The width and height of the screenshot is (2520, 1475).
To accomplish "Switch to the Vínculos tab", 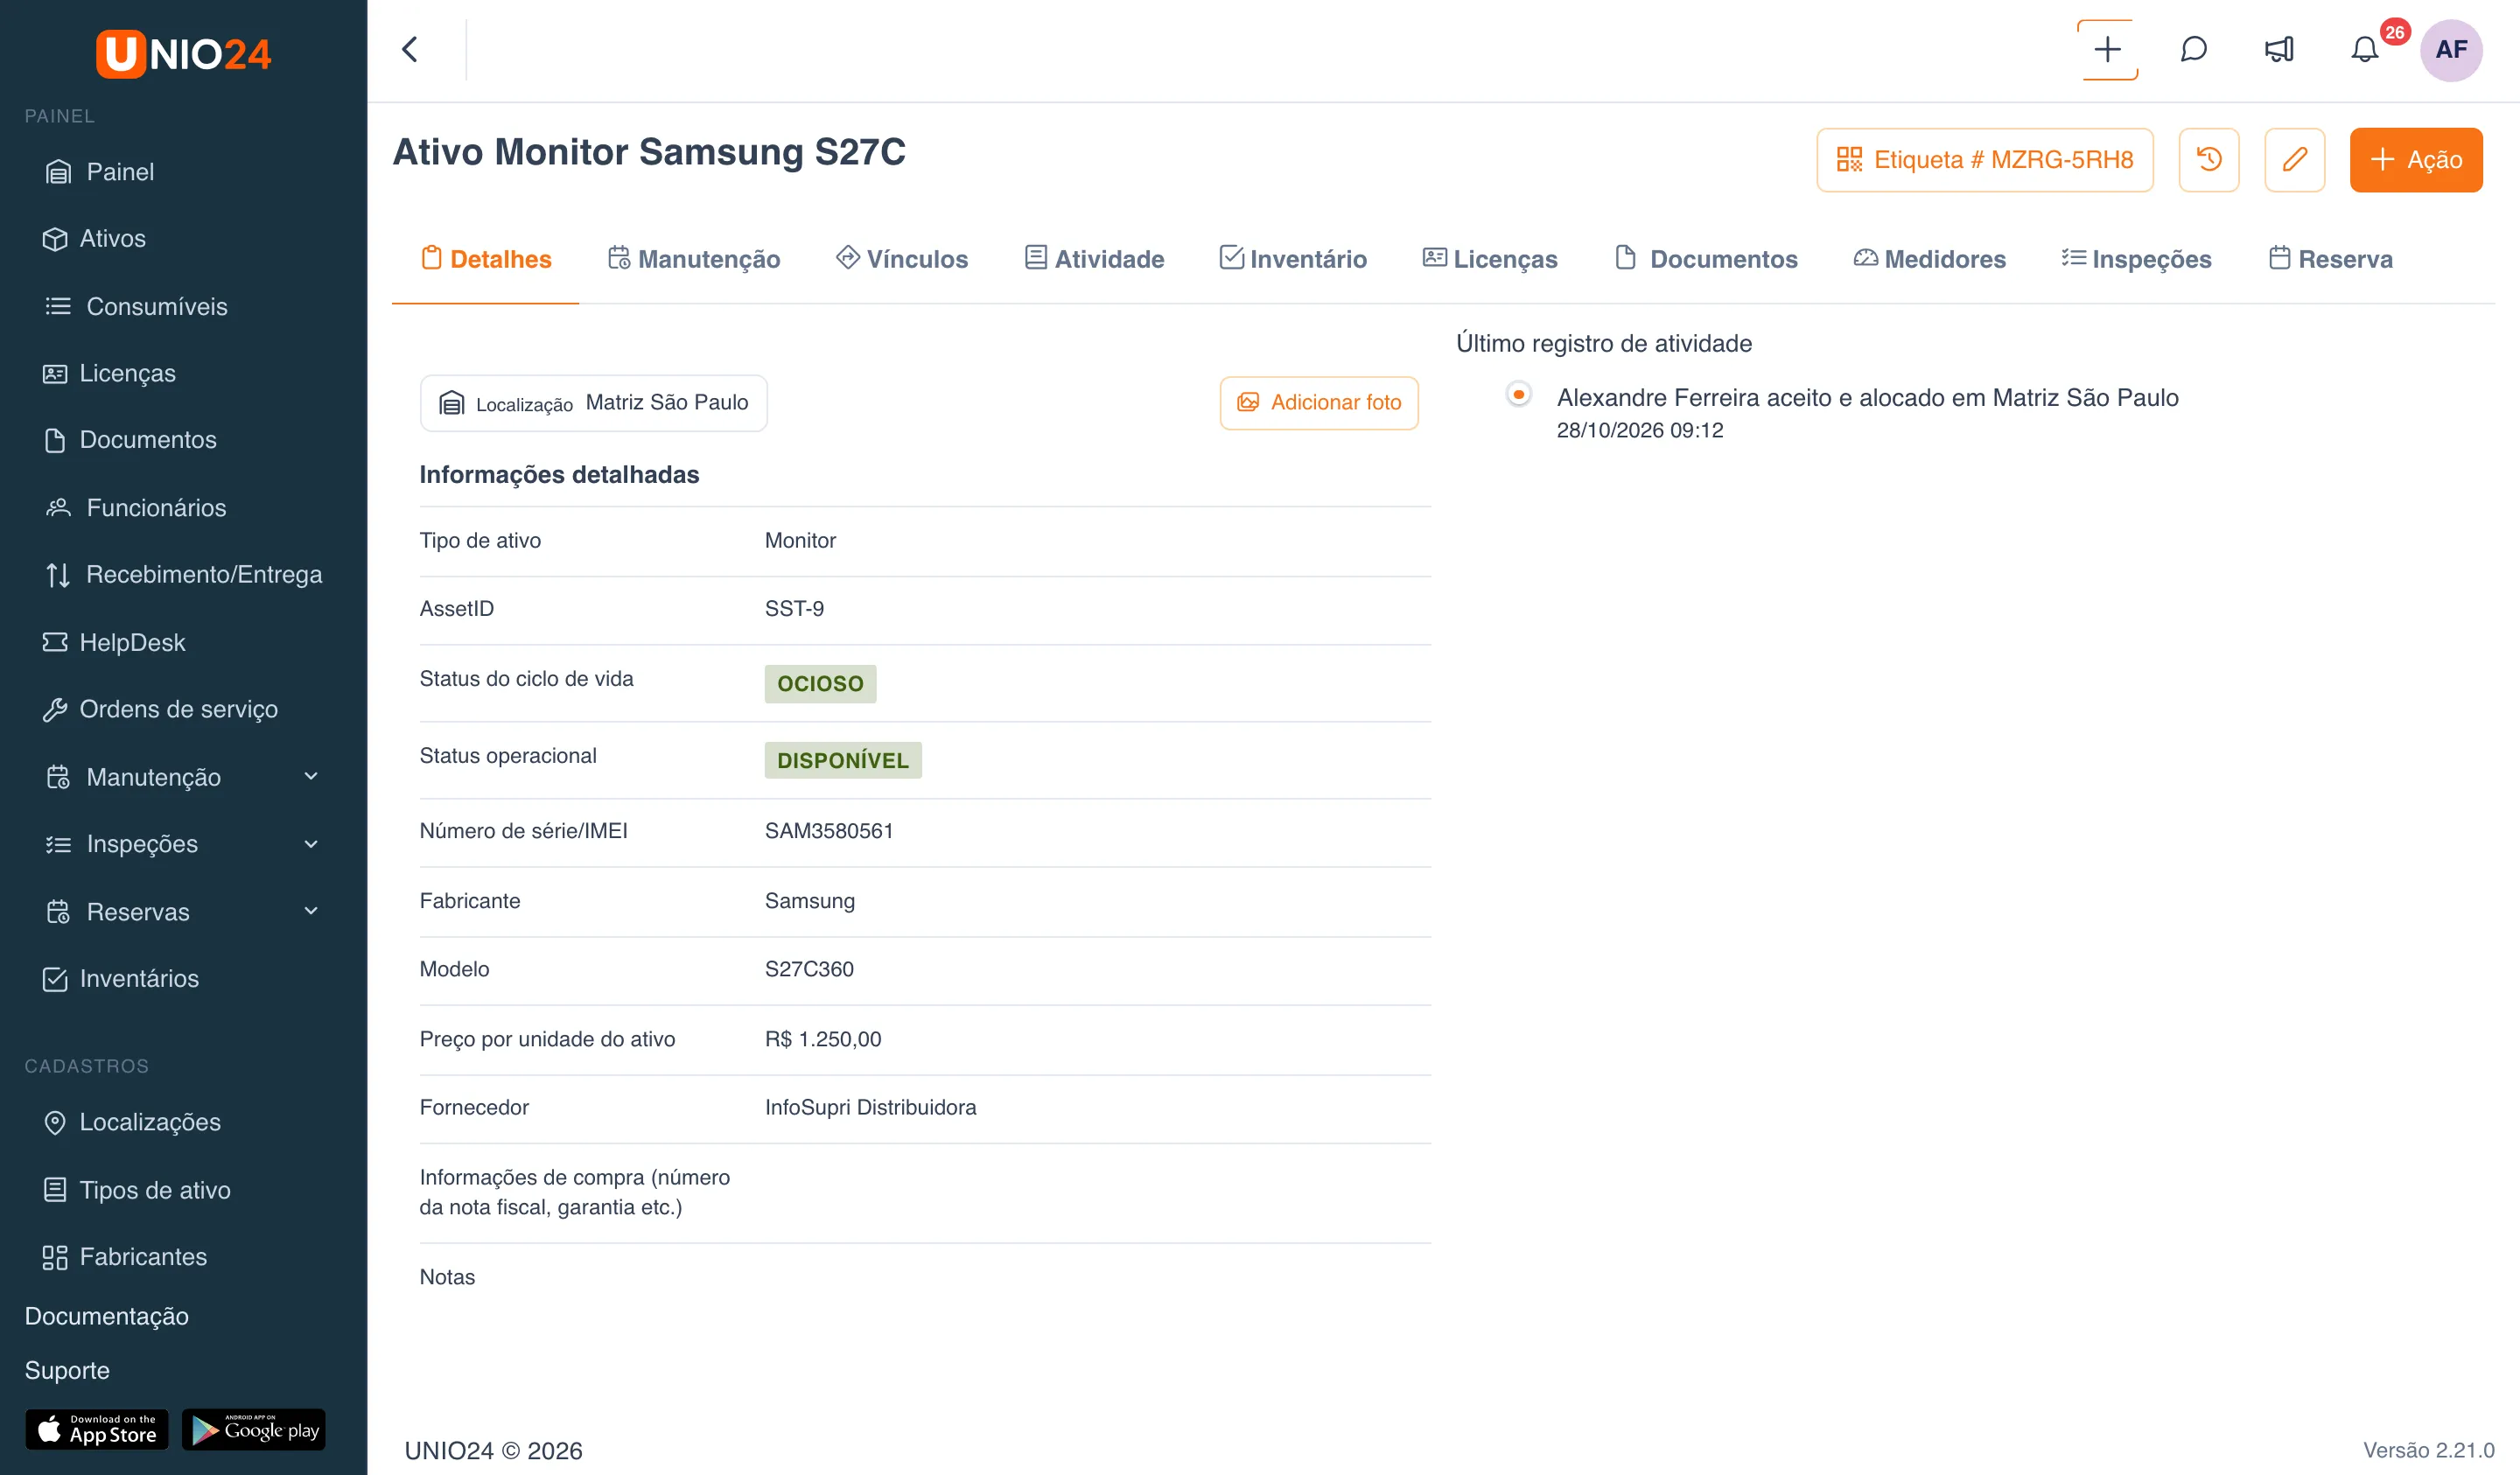I will click(x=902, y=259).
